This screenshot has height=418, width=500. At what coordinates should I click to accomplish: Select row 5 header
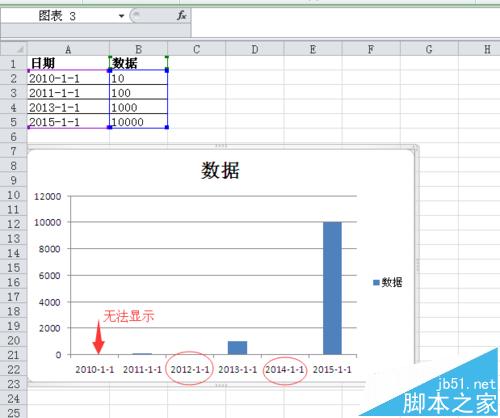(13, 122)
